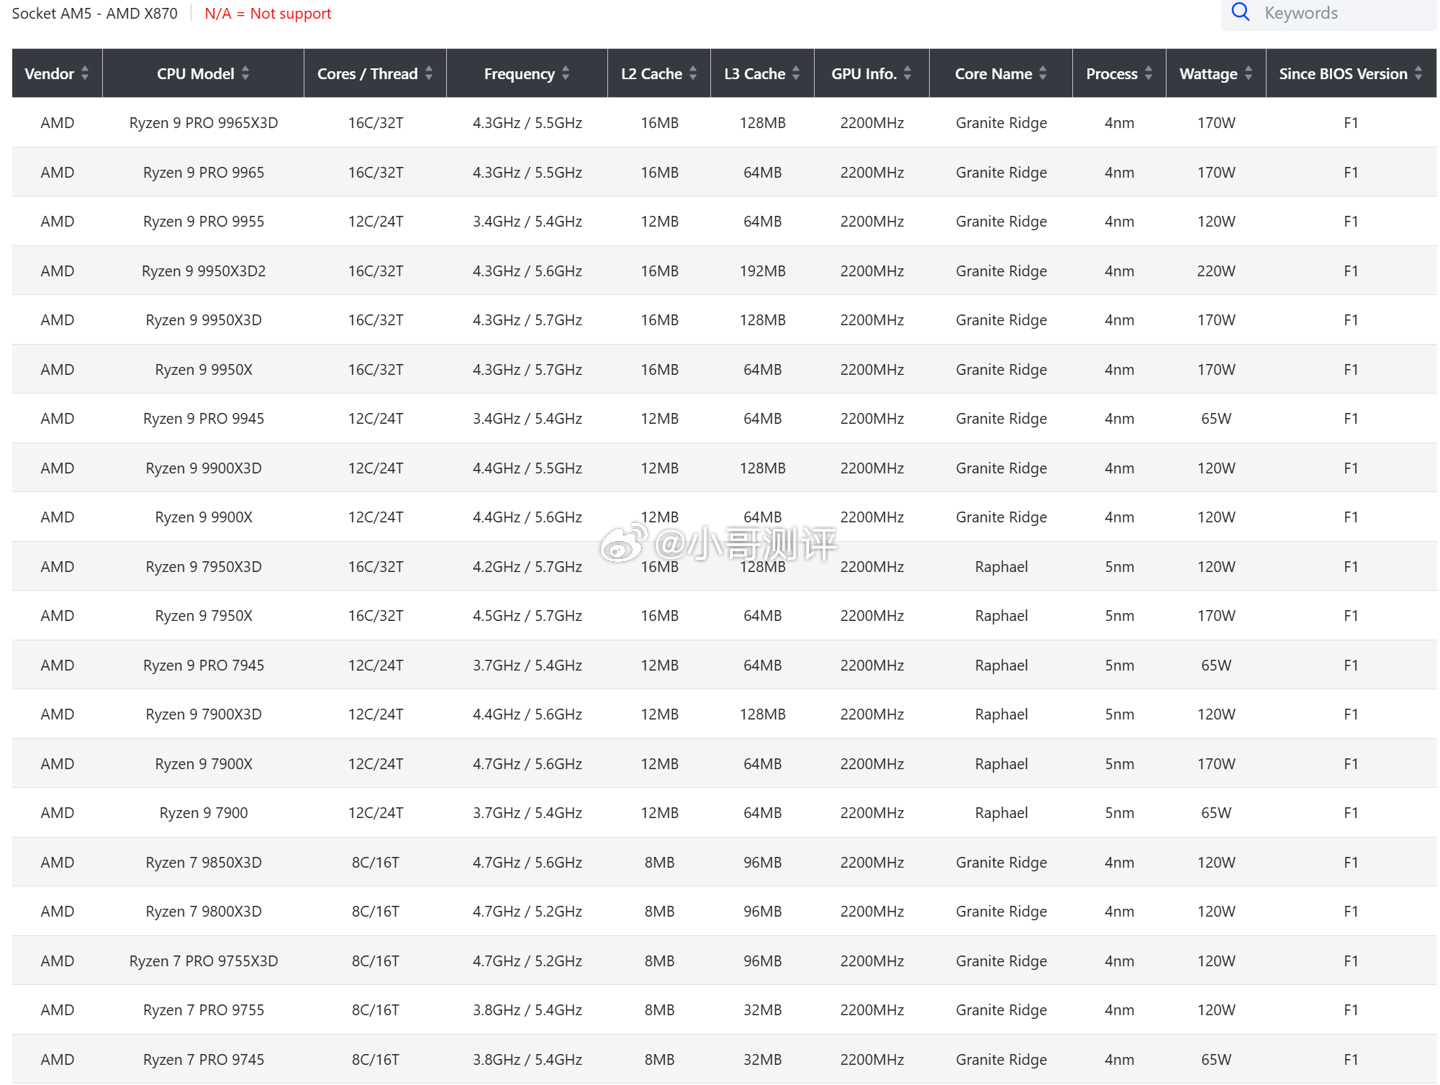1440x1085 pixels.
Task: Click the N/A = Not support note
Action: pos(268,14)
